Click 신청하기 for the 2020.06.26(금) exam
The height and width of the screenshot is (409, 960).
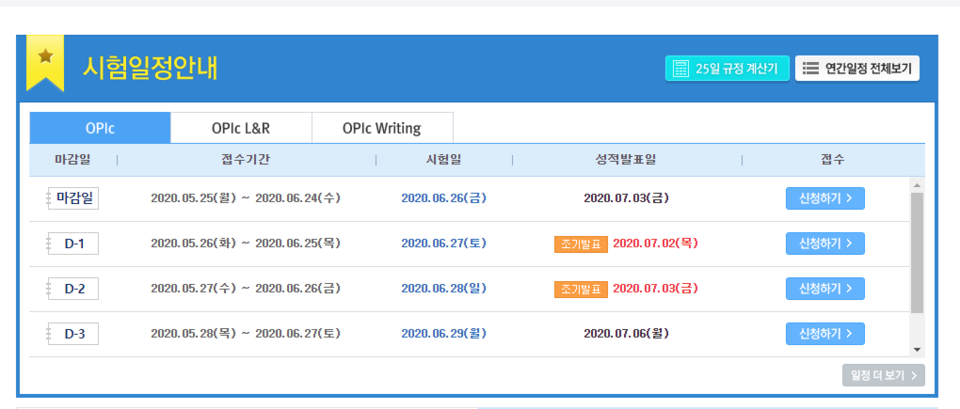[825, 198]
